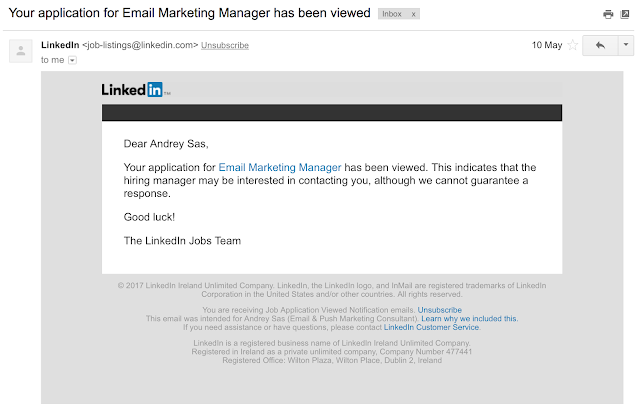The height and width of the screenshot is (414, 640).
Task: Remove the Inbox label with x
Action: click(413, 14)
